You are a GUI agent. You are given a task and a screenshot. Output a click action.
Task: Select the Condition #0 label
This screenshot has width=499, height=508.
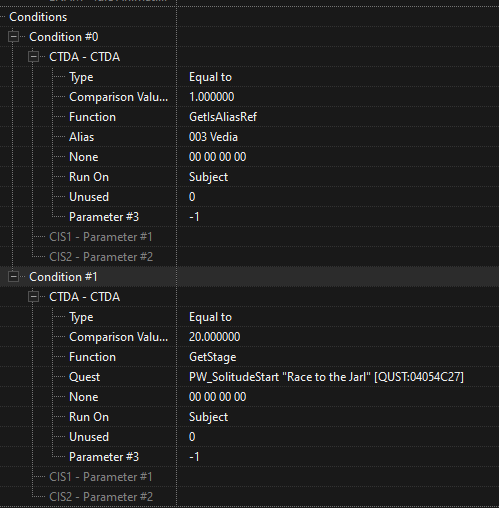pos(64,37)
